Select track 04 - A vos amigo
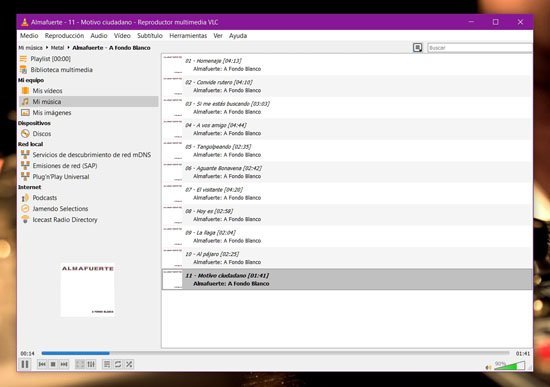Viewport: 550px width, 387px height. 347,129
